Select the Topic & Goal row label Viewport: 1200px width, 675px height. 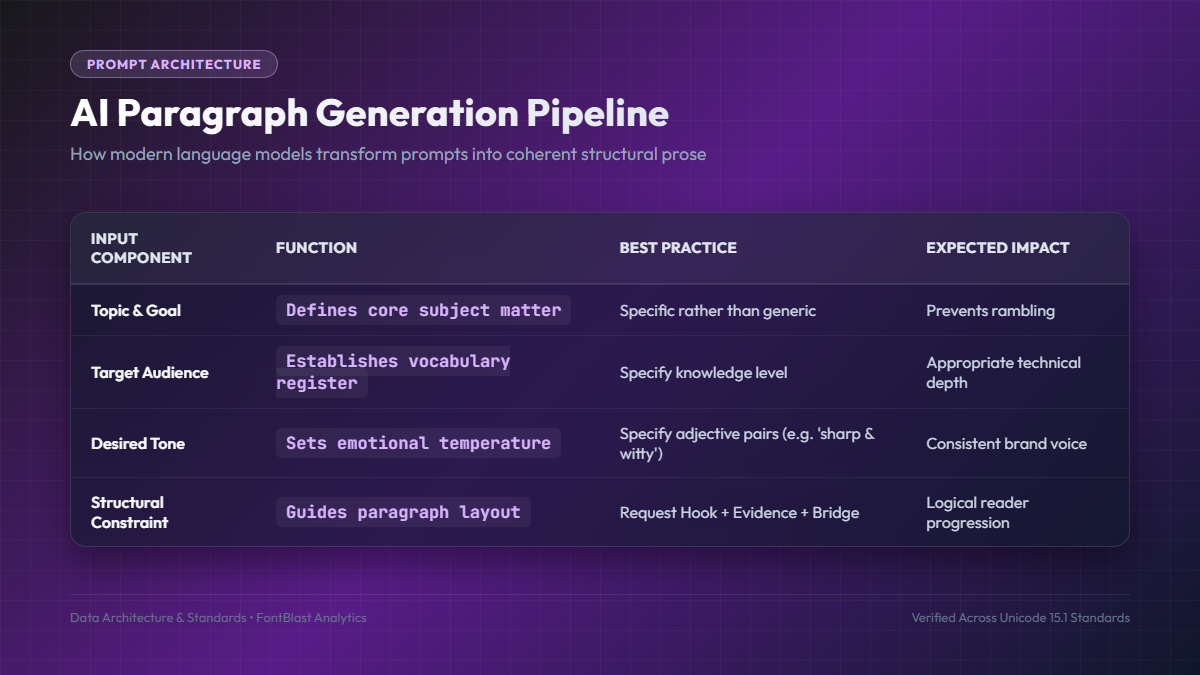[136, 311]
